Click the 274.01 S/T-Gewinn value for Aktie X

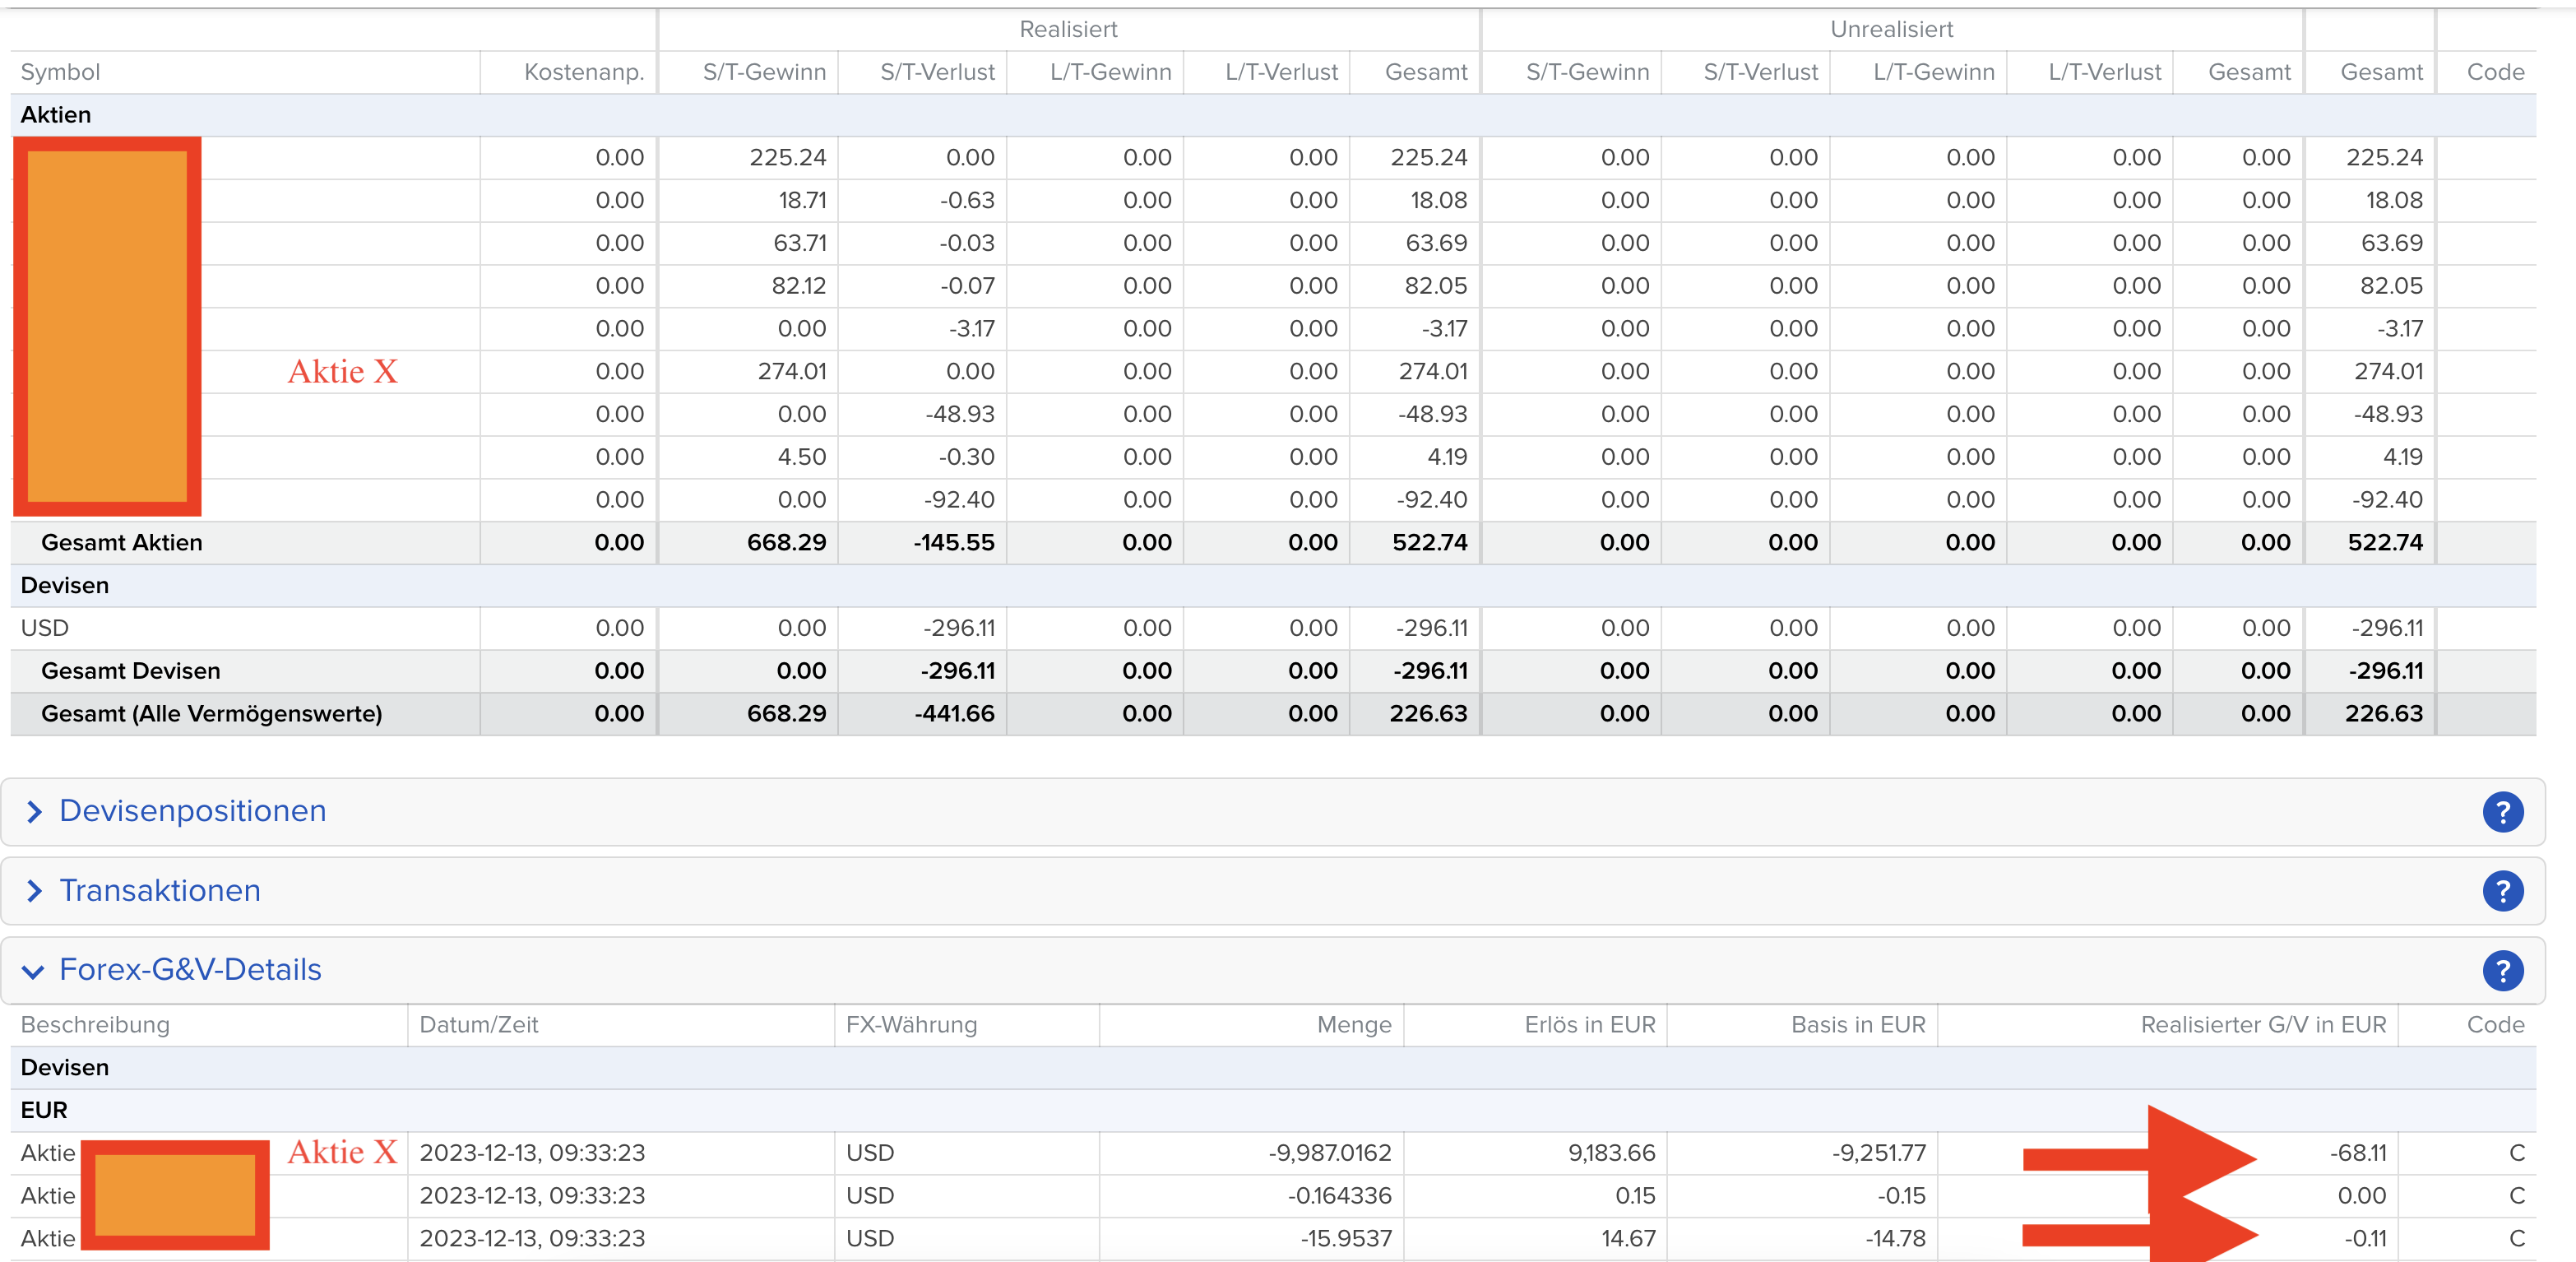coord(791,371)
